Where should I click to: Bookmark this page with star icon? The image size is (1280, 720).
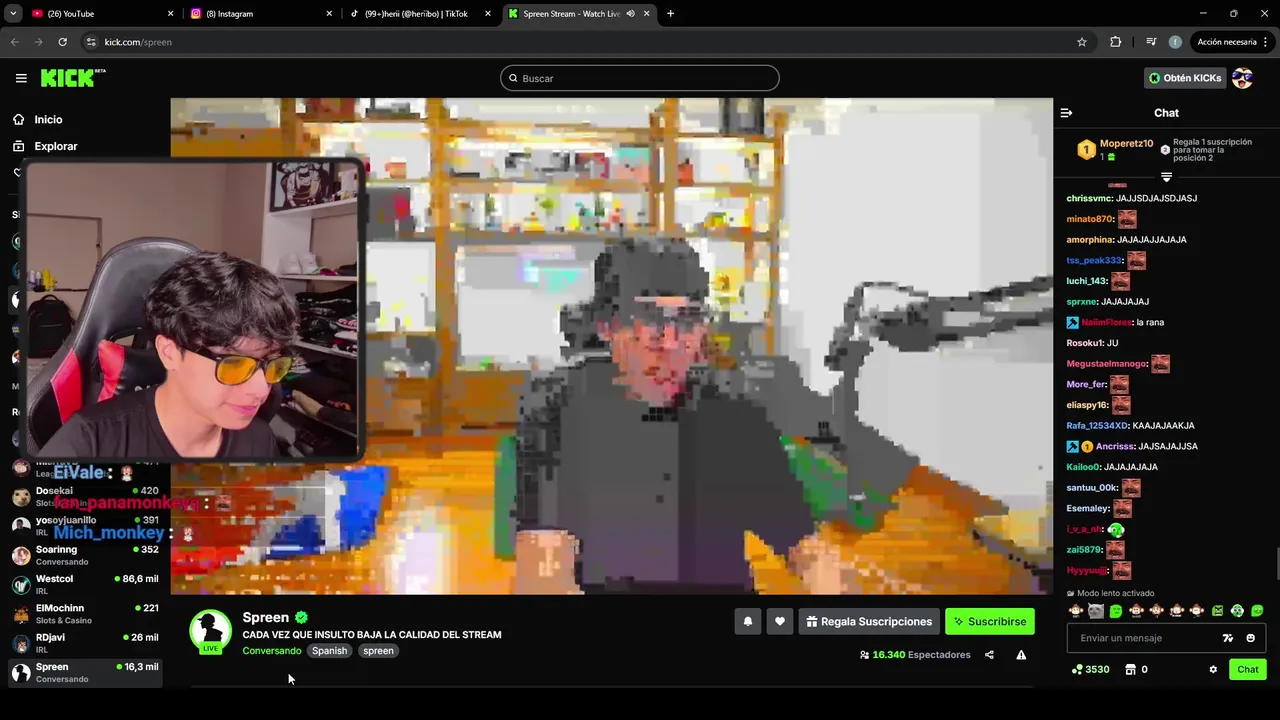(1082, 42)
